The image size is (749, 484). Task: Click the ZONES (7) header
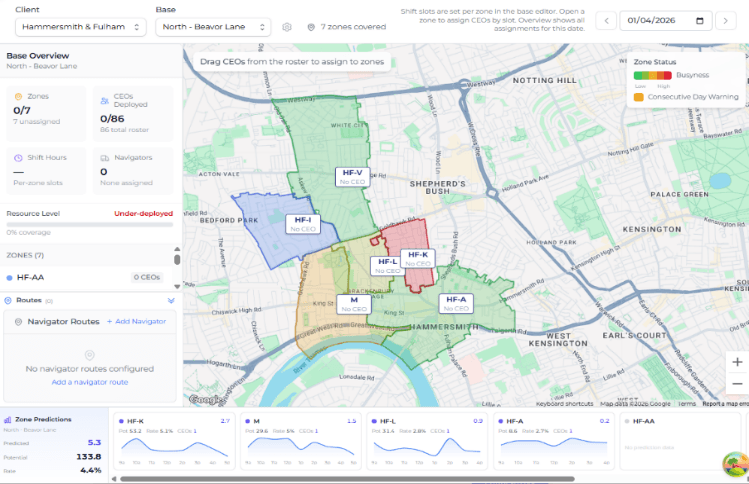(25, 255)
